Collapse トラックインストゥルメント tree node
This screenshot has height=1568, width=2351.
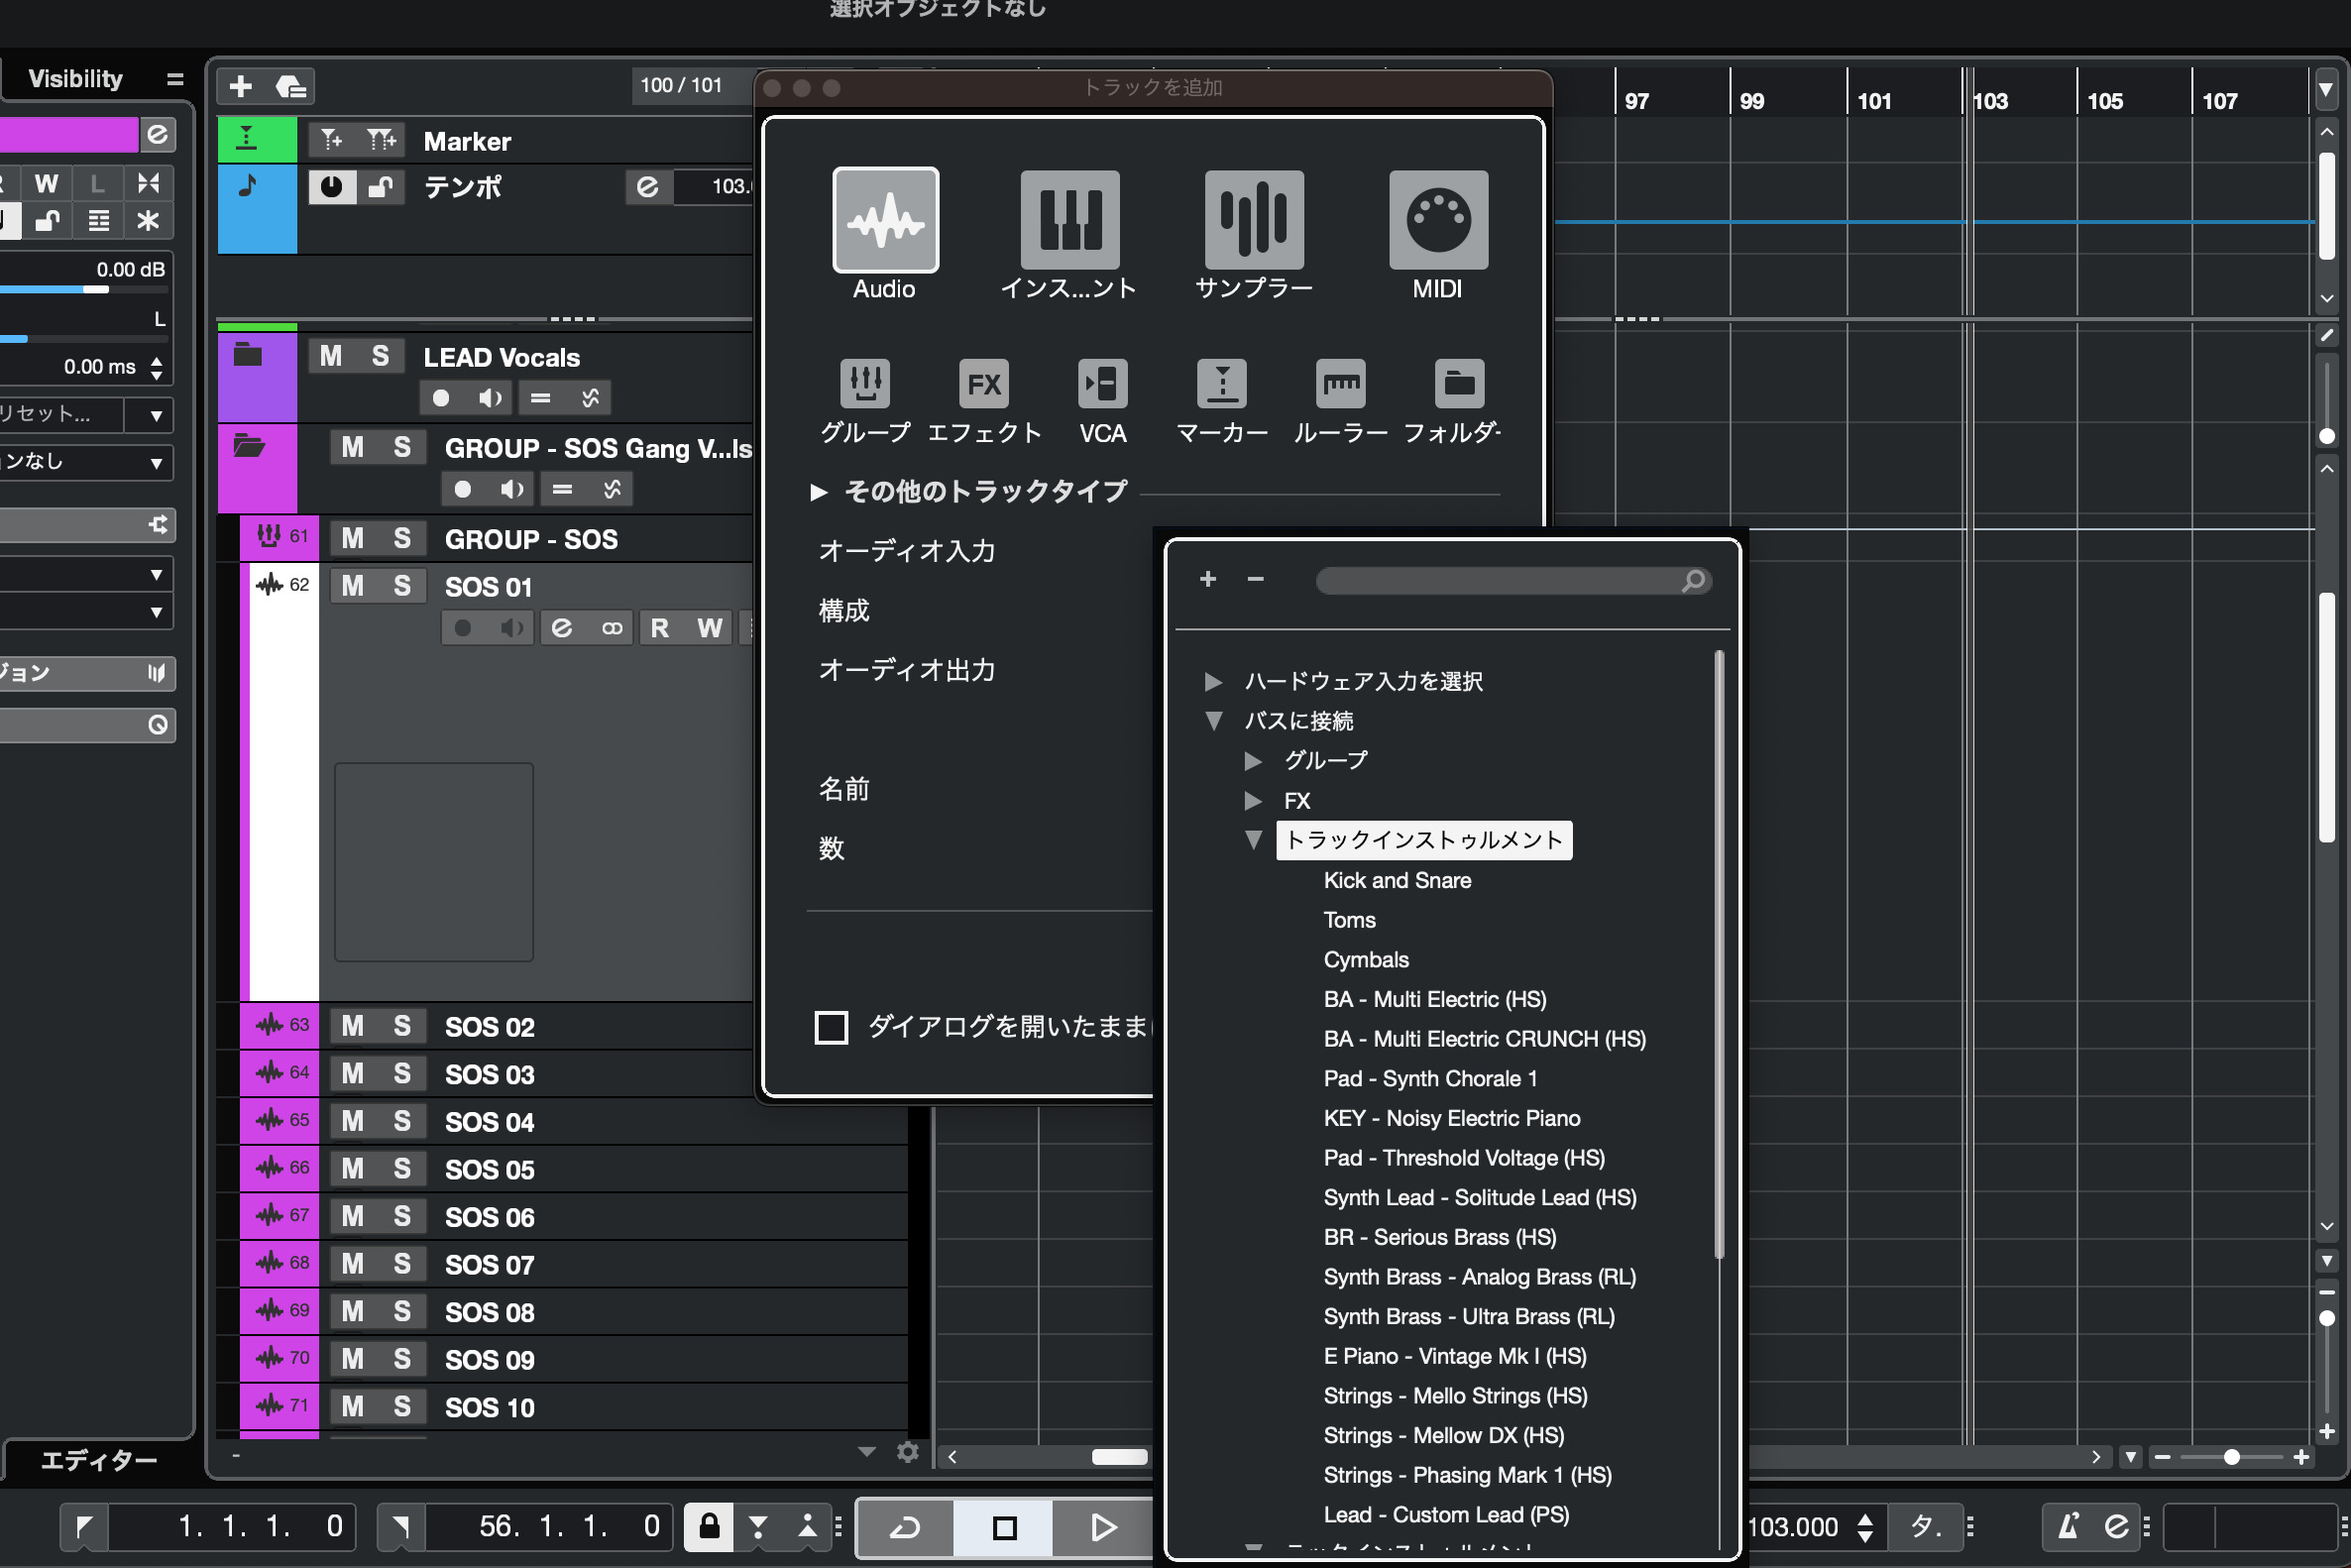tap(1253, 840)
